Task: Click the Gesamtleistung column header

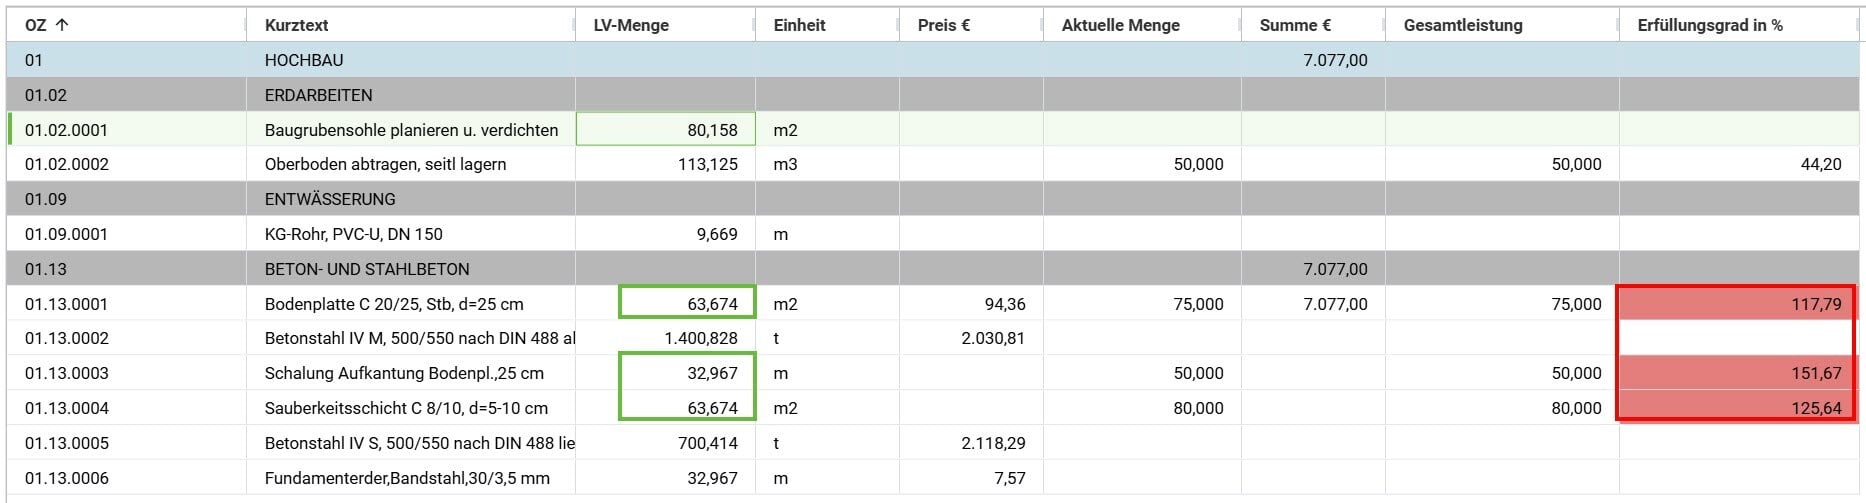Action: (1462, 25)
